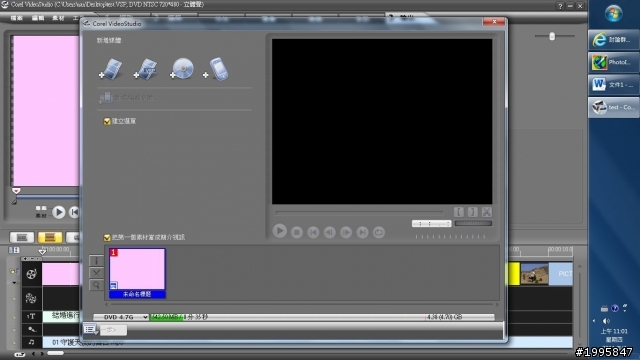Toggle first clip as intro video checkbox
The width and height of the screenshot is (640, 360).
(107, 237)
